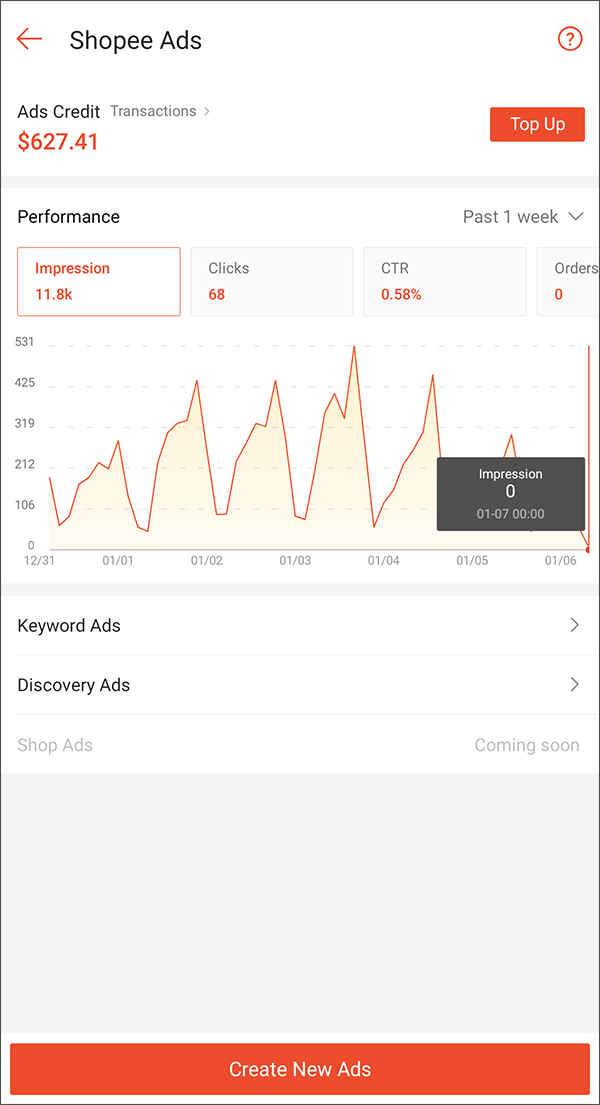Image resolution: width=600 pixels, height=1105 pixels.
Task: Select the Impression metric card
Action: click(x=99, y=281)
